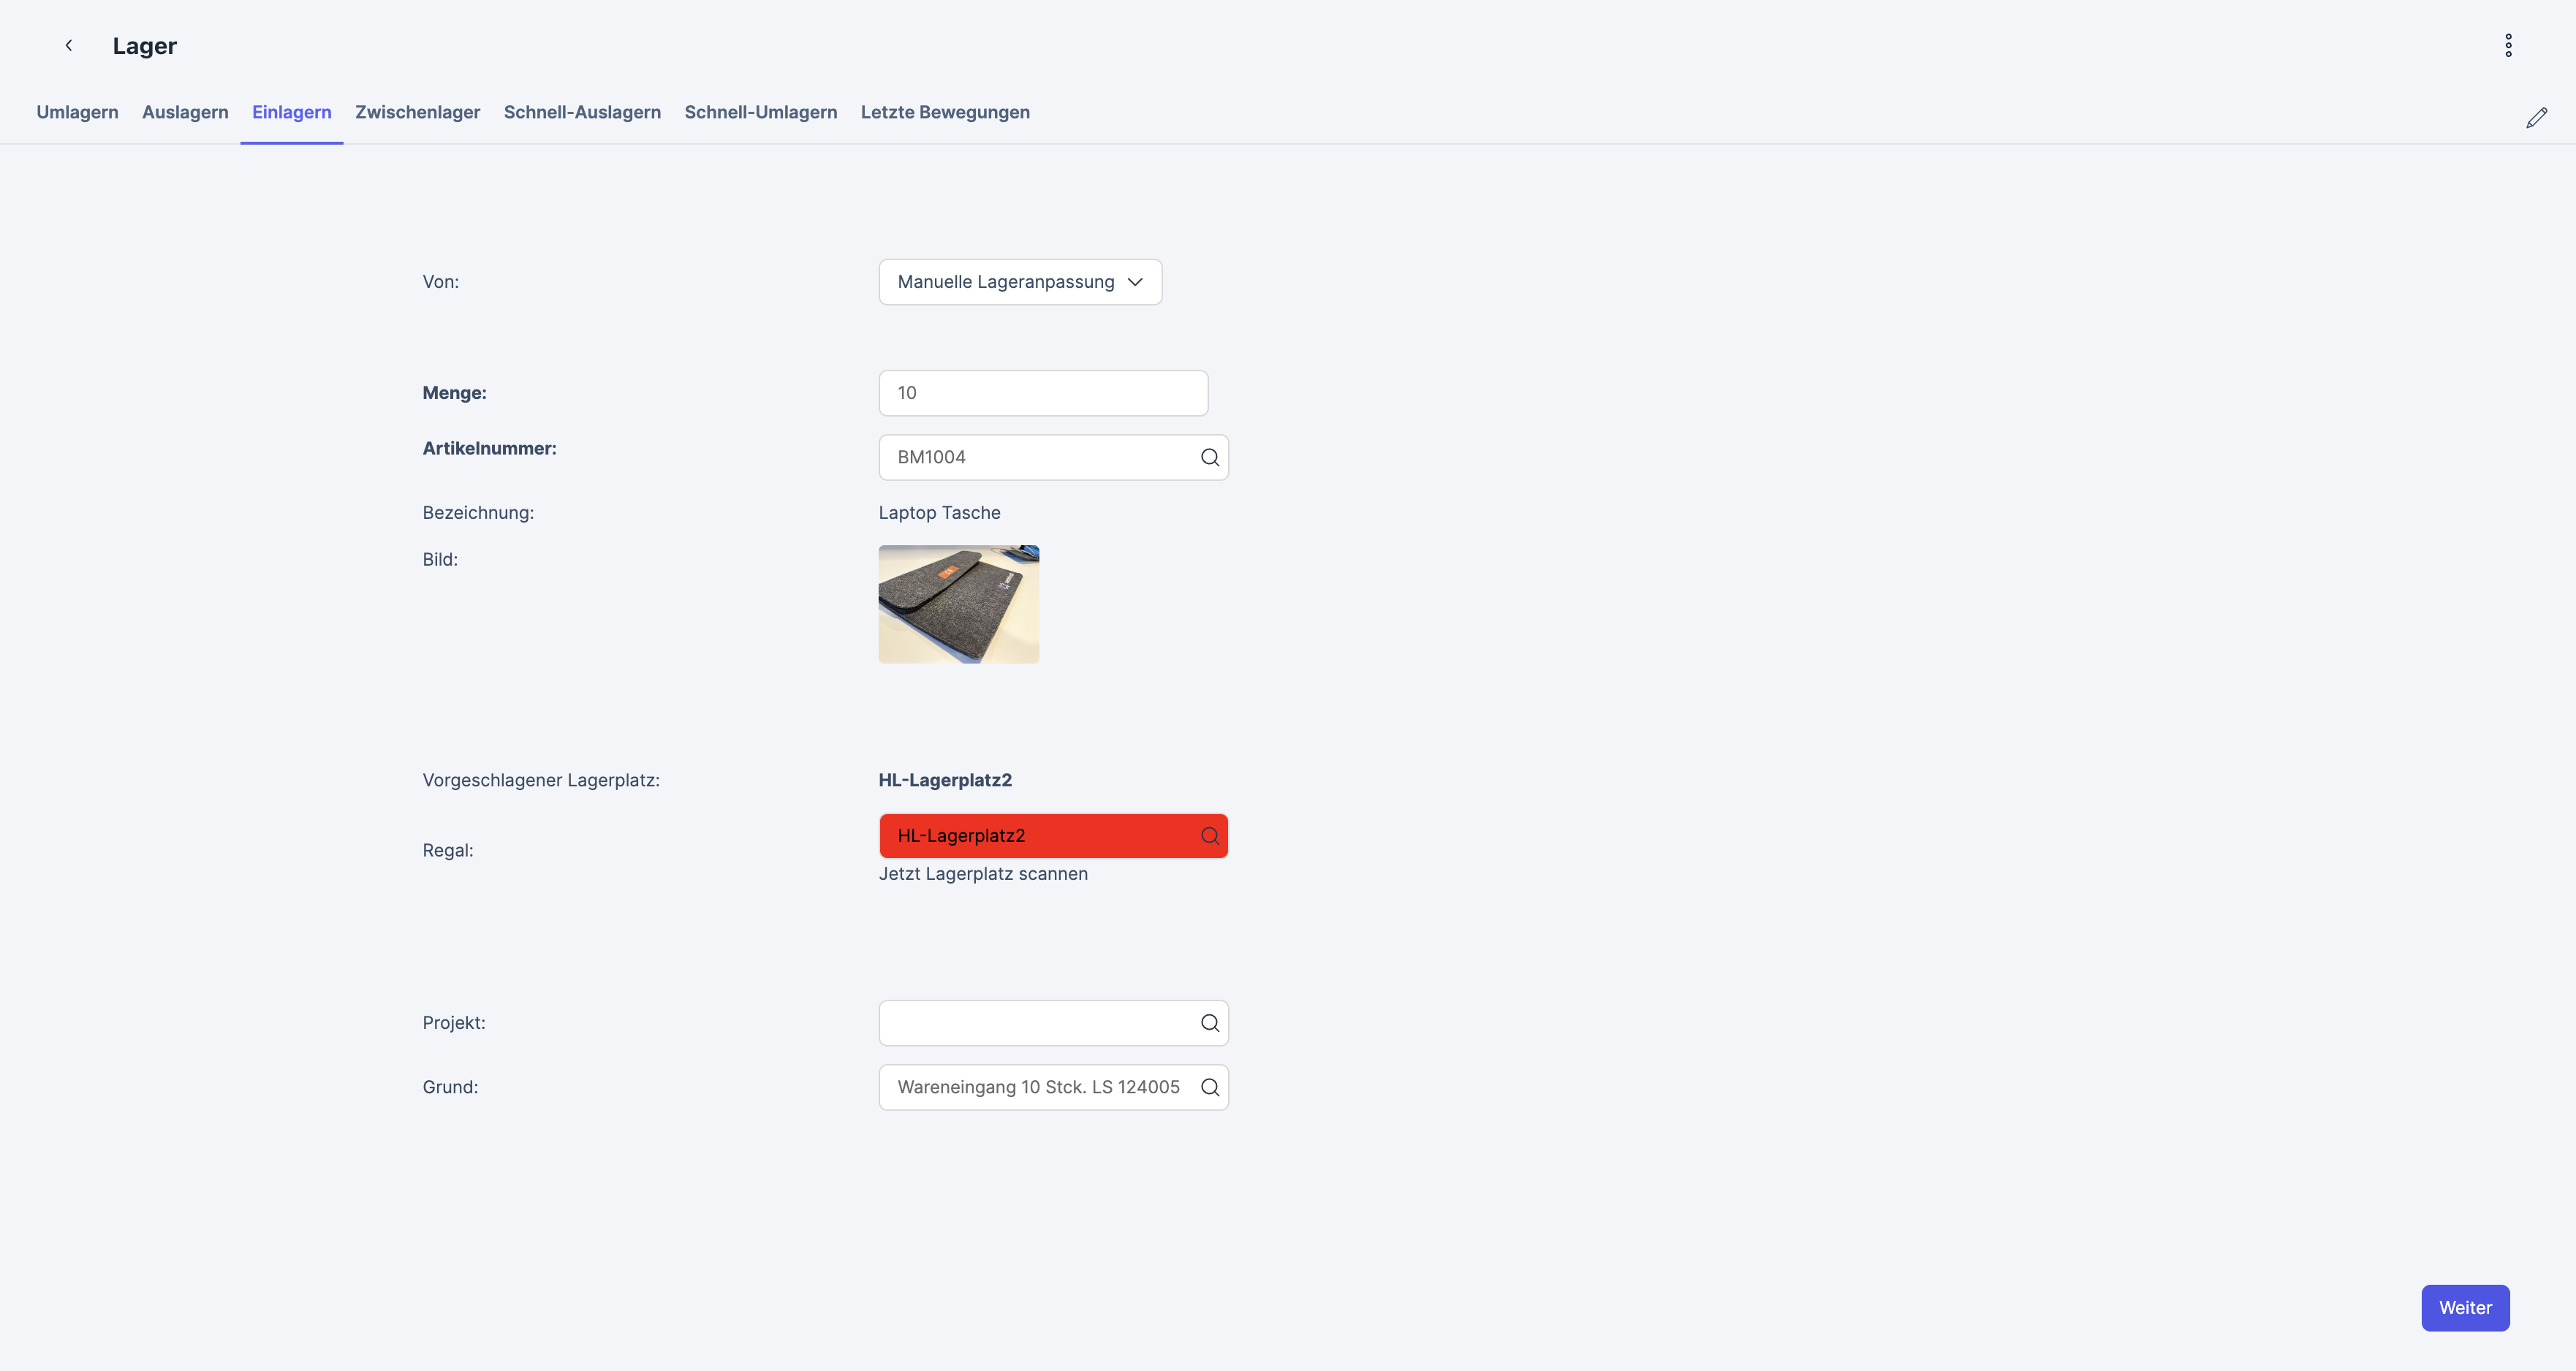Screen dimensions: 2576x1371
Task: Click the Menge input field
Action: [1042, 393]
